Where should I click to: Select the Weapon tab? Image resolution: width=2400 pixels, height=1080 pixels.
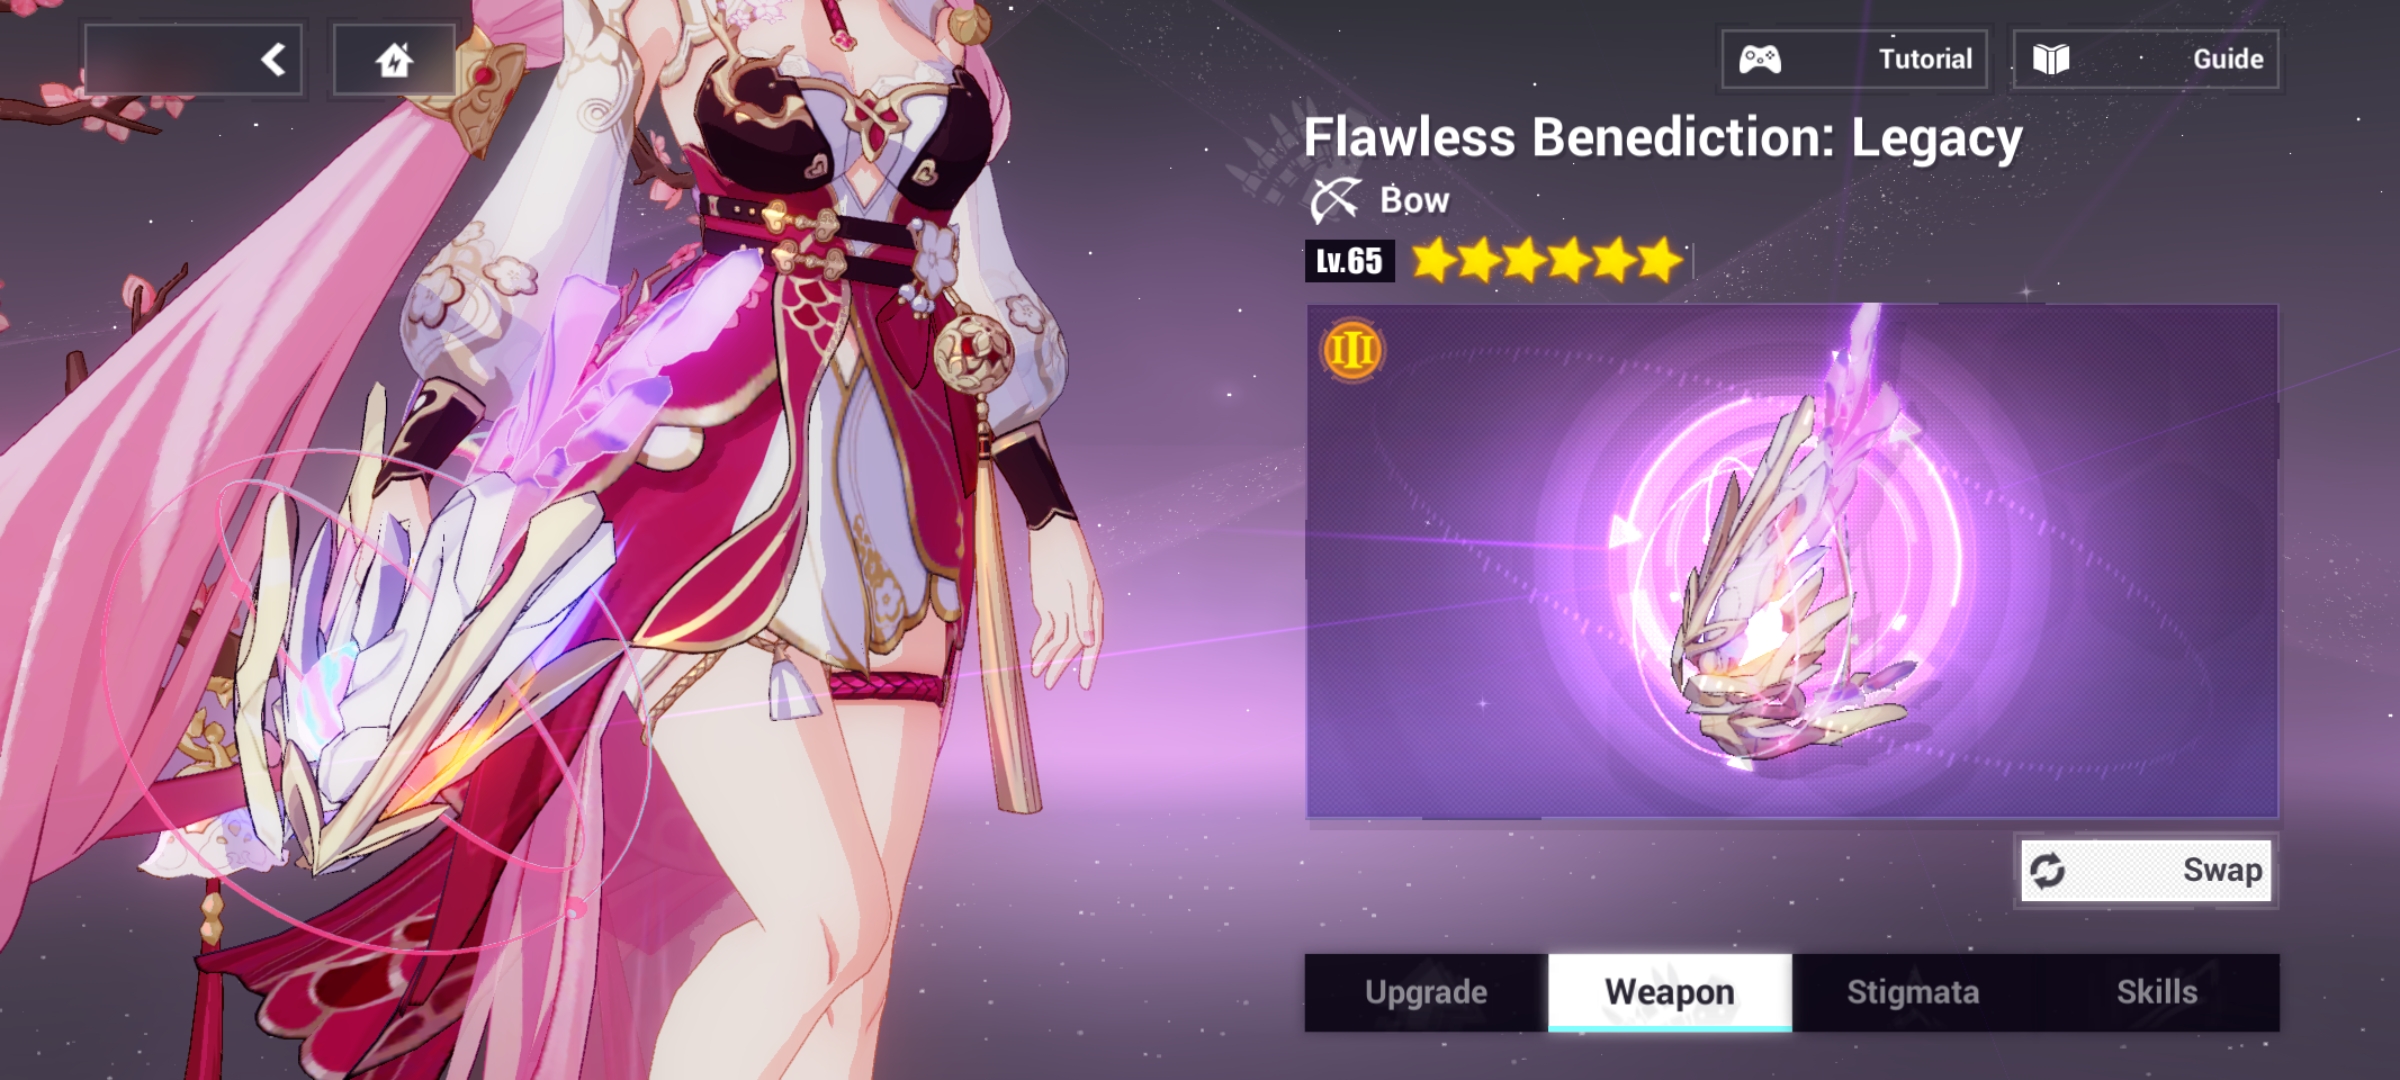pos(1670,992)
